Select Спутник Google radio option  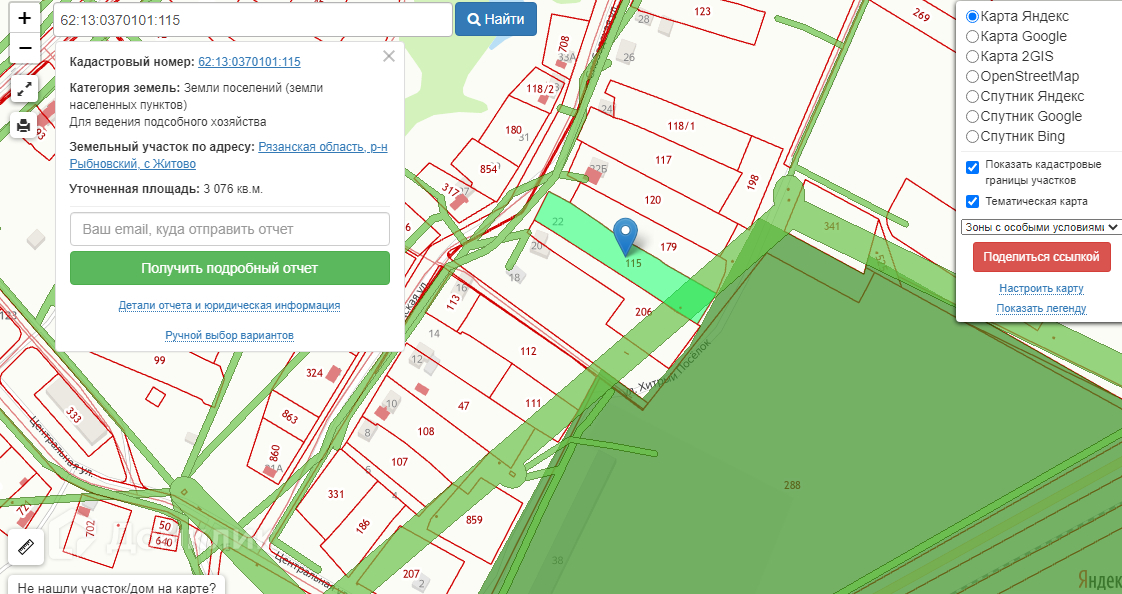972,117
